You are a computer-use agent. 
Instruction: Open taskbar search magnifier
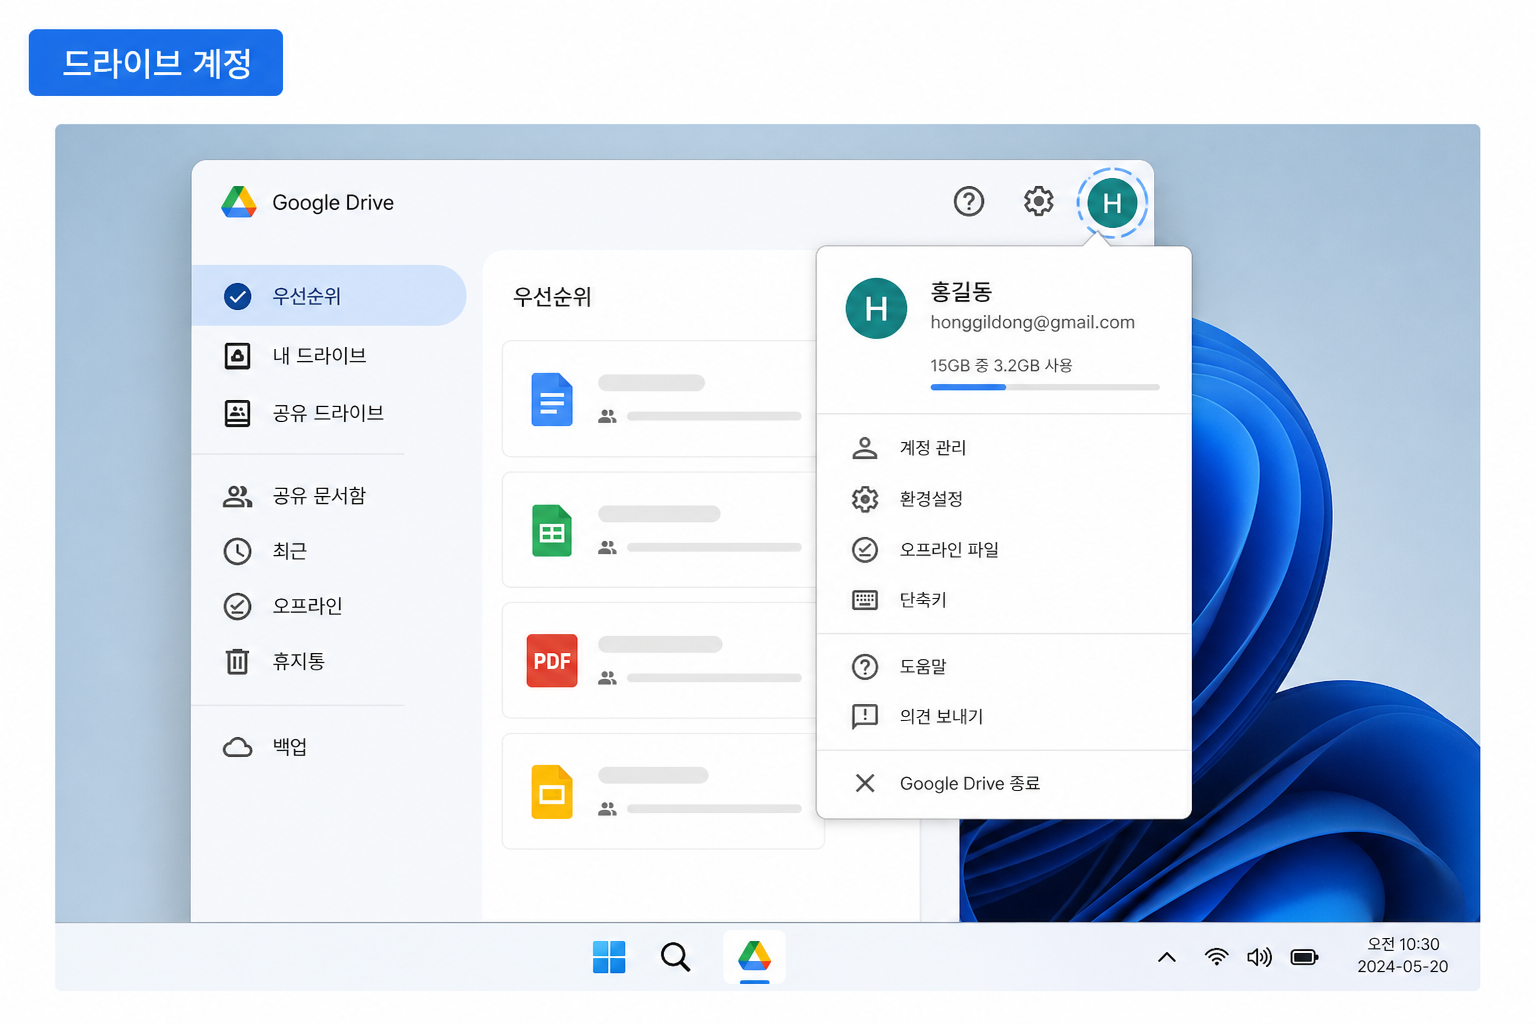point(675,957)
